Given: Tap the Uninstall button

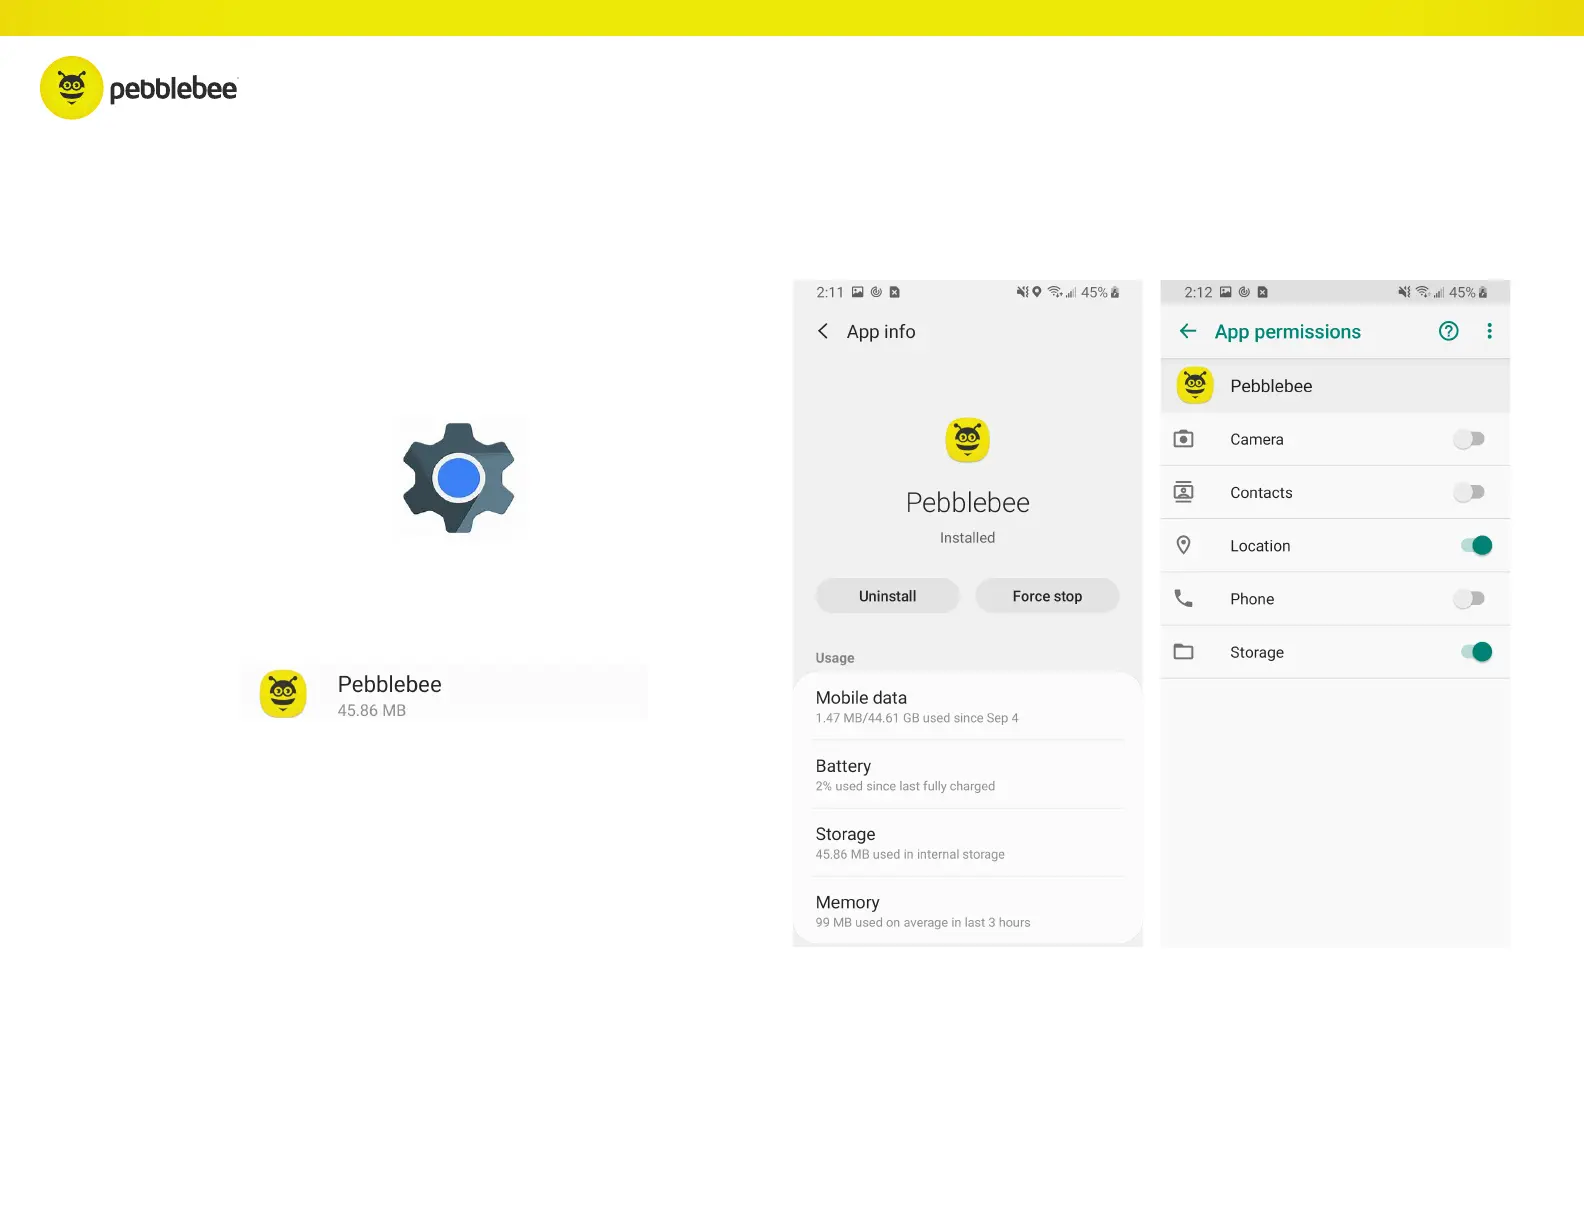Looking at the screenshot, I should tap(888, 596).
